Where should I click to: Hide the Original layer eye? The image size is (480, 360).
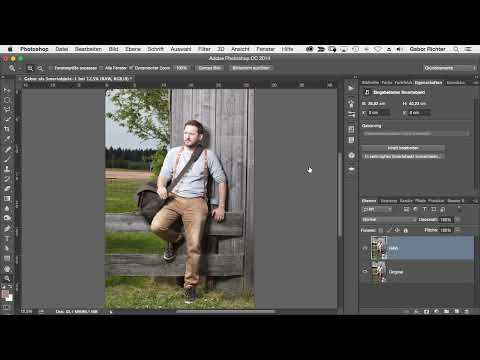(365, 272)
